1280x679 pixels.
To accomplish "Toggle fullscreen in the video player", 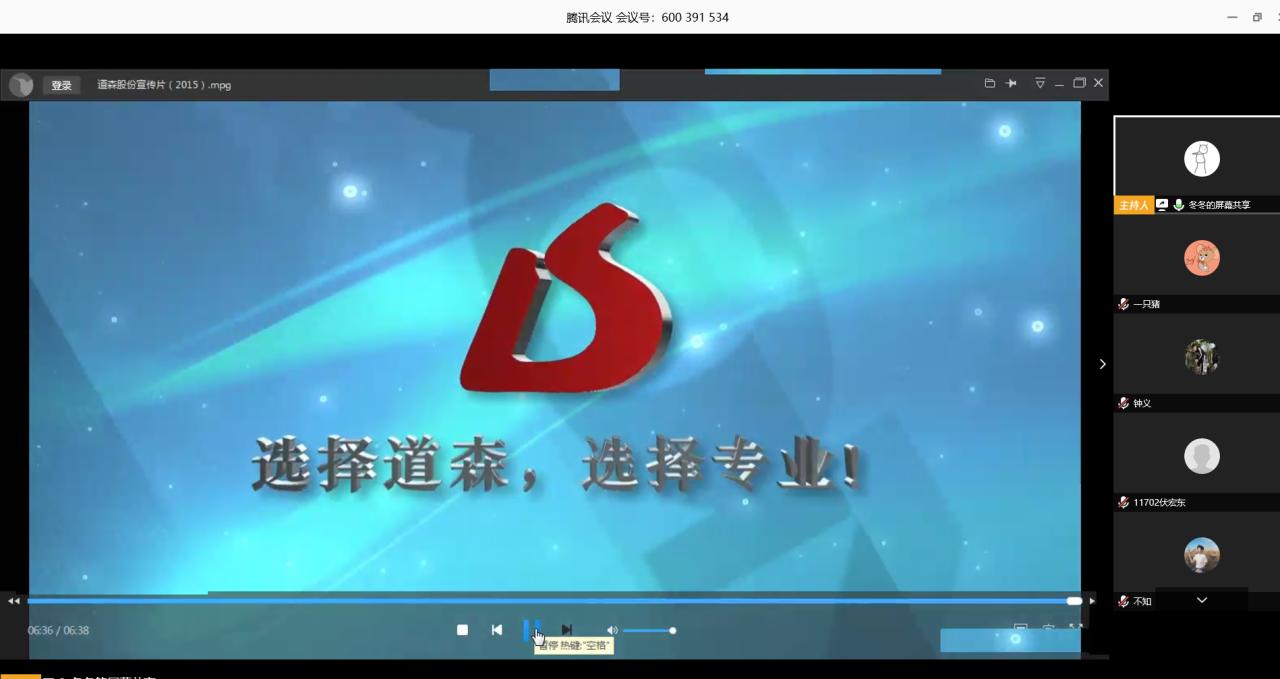I will point(1076,629).
